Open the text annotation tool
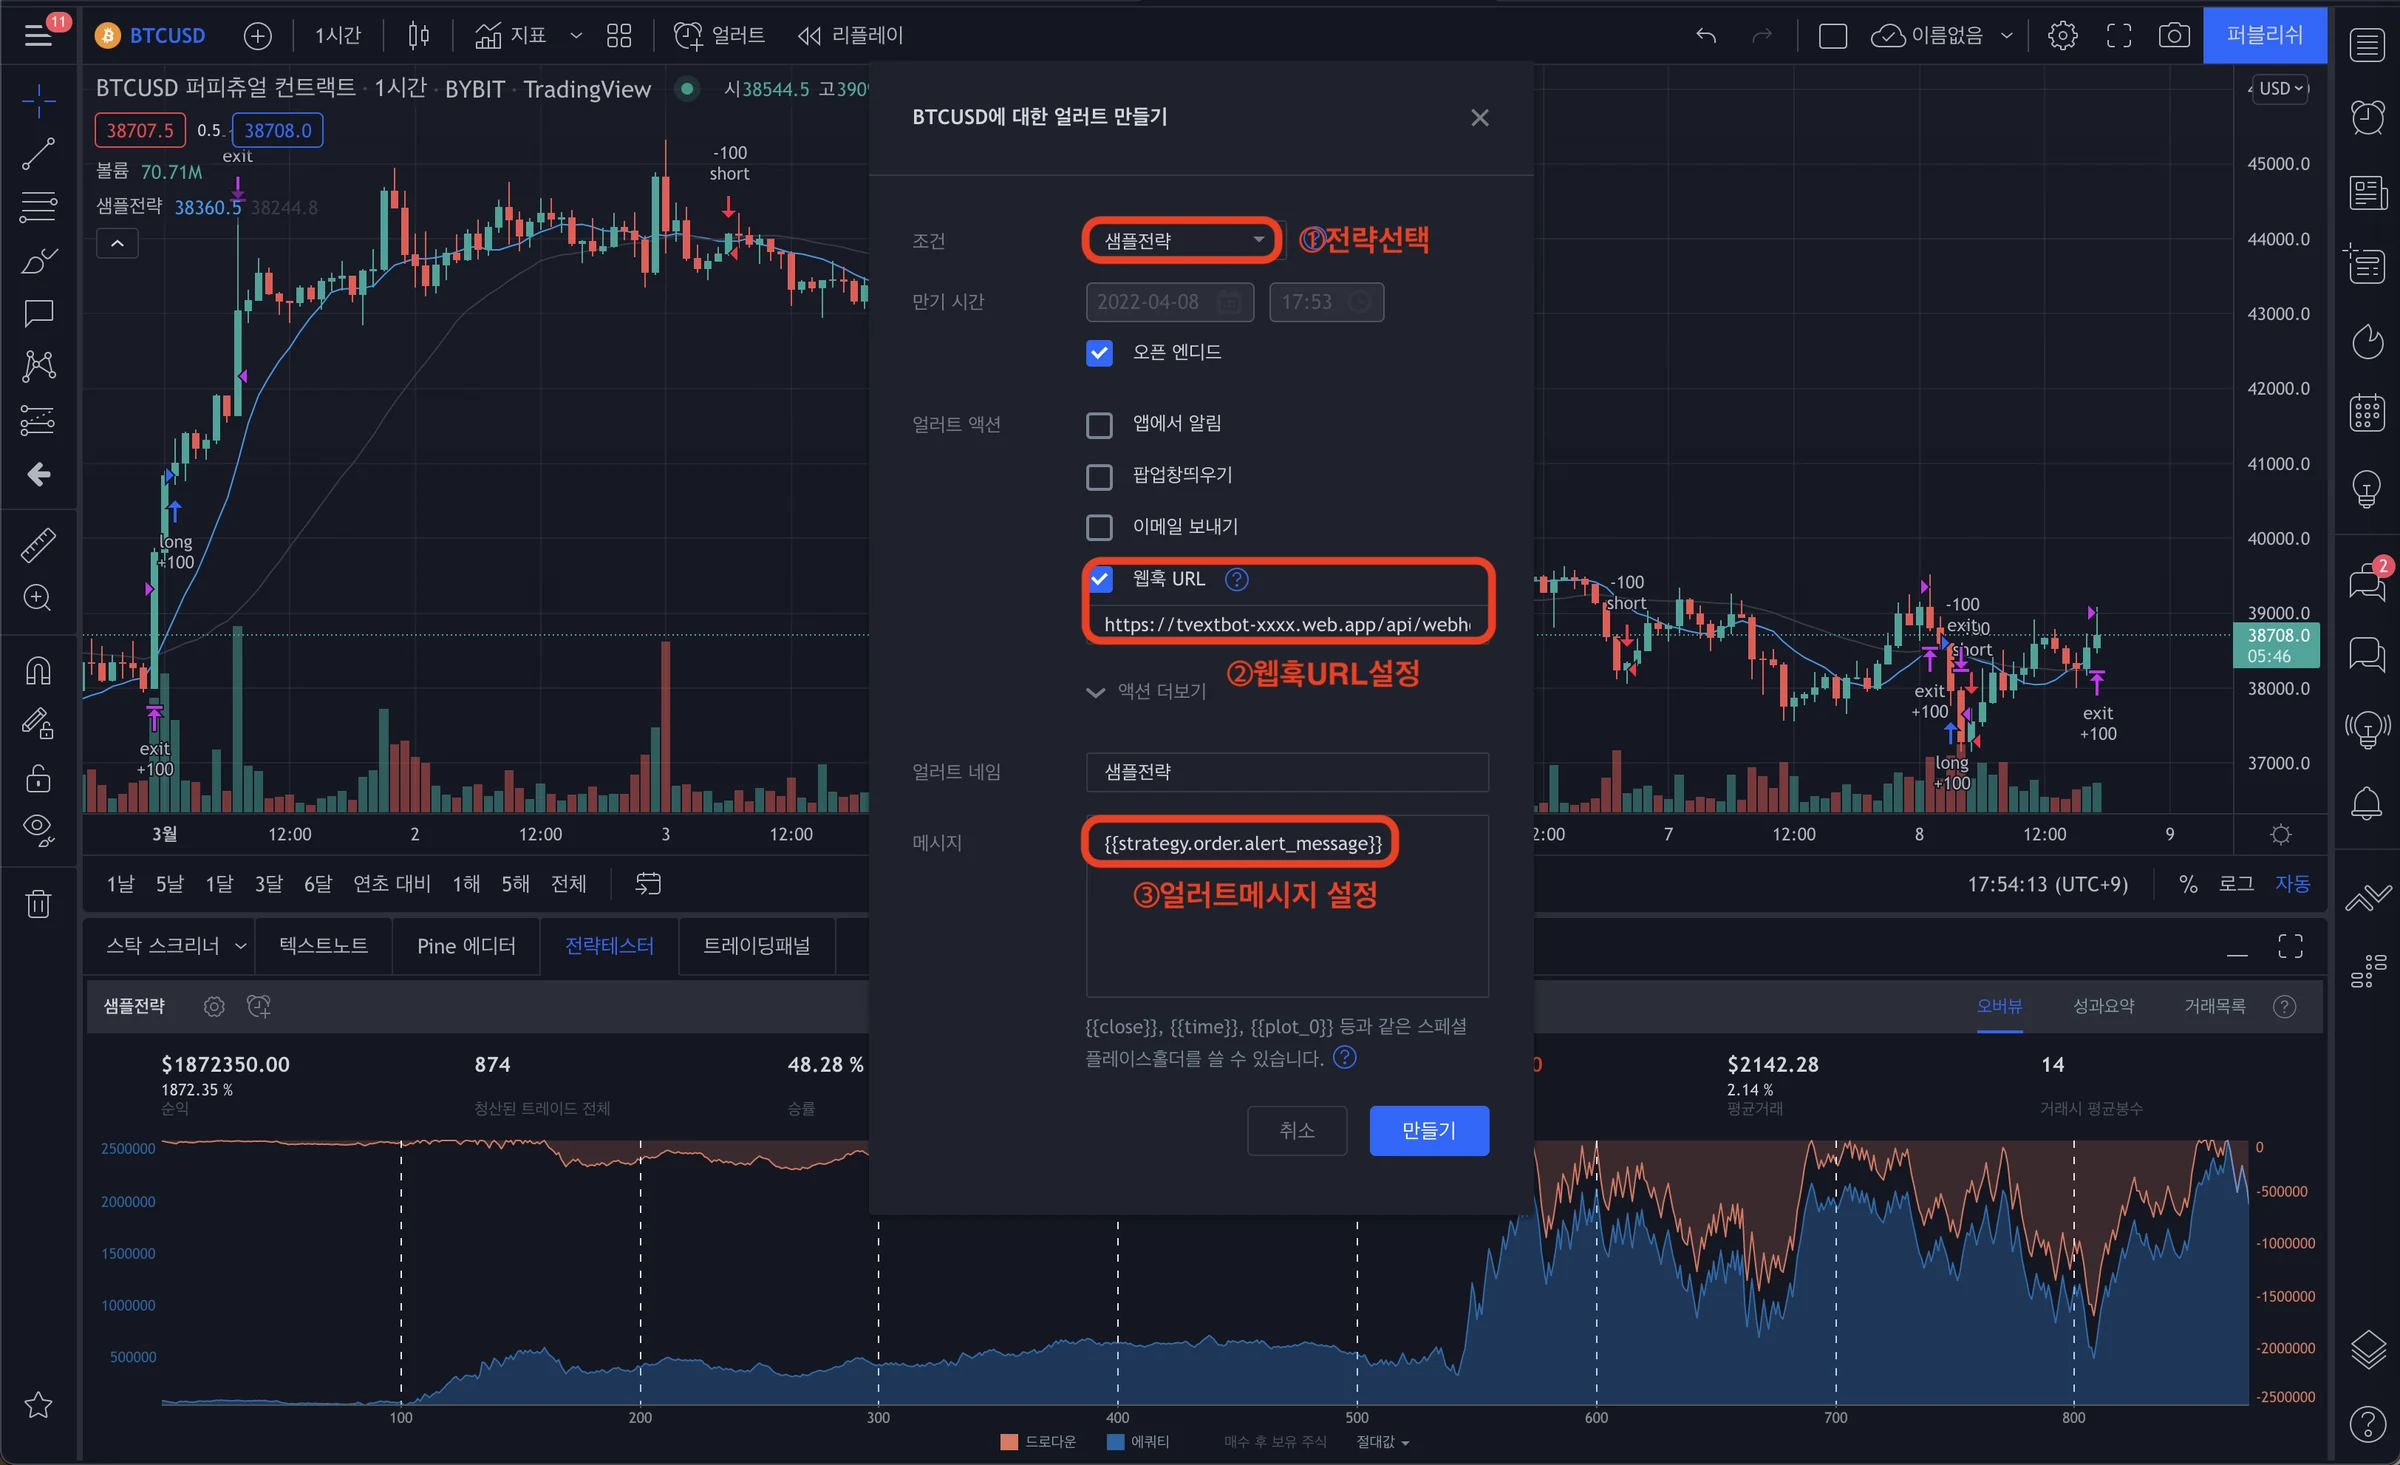Image resolution: width=2400 pixels, height=1465 pixels. [38, 313]
